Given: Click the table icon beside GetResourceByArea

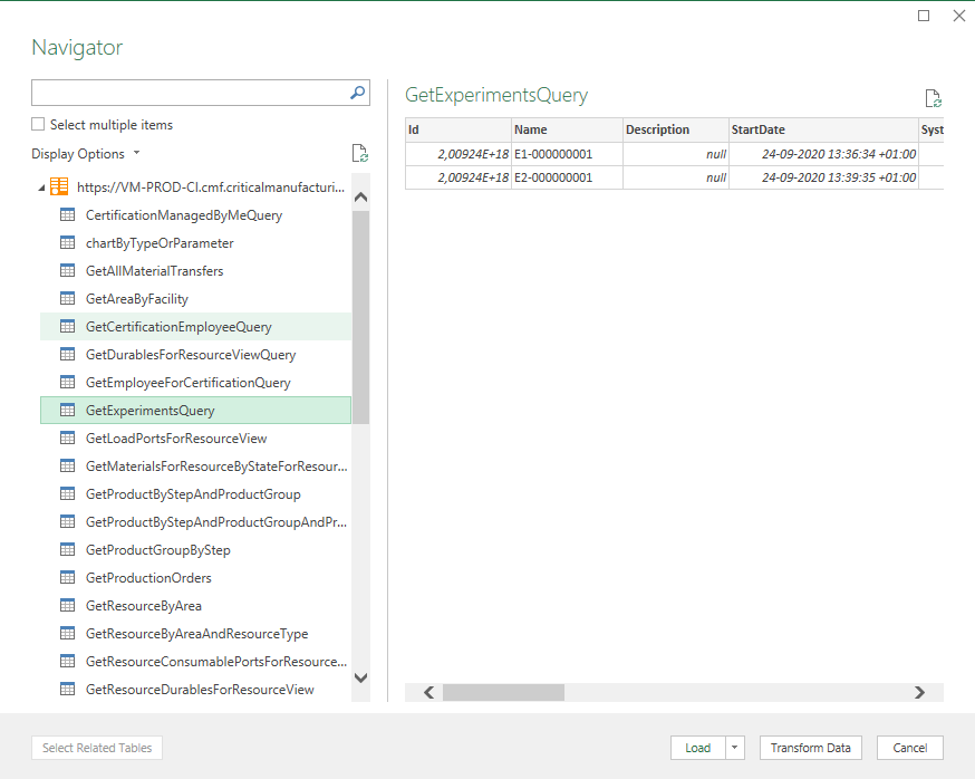Looking at the screenshot, I should point(68,605).
